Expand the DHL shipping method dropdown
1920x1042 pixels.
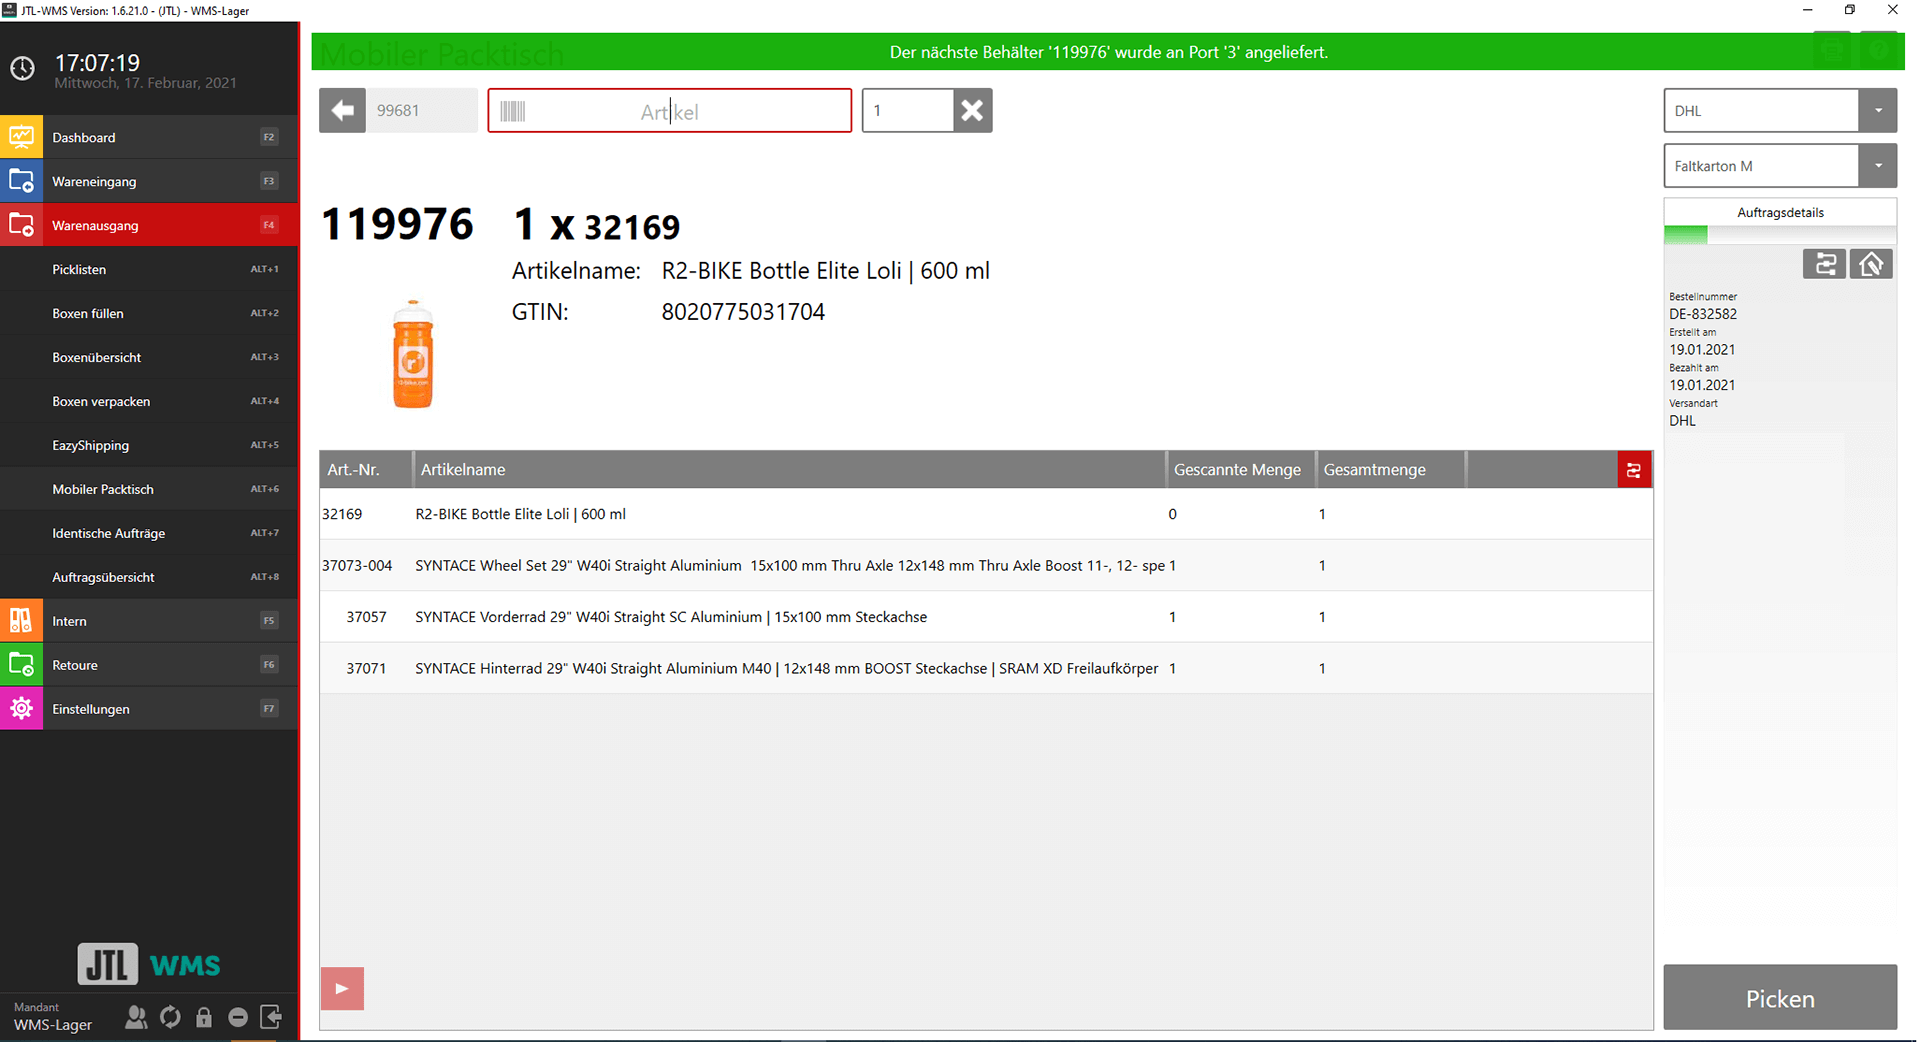[x=1877, y=111]
